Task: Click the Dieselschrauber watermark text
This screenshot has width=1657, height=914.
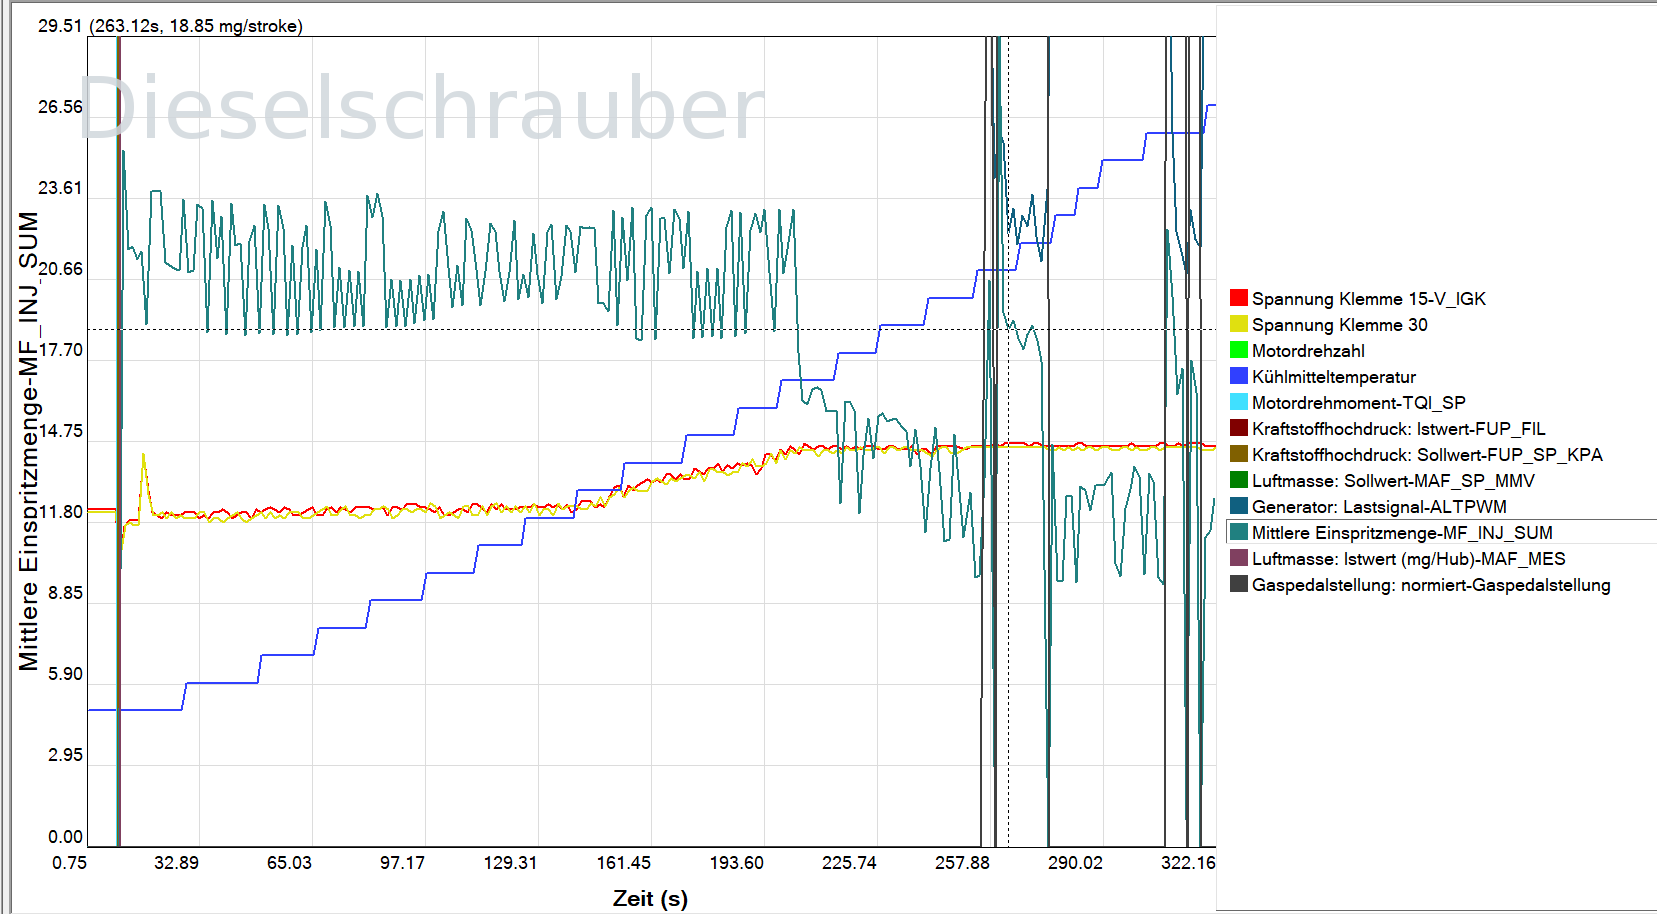Action: (x=420, y=105)
